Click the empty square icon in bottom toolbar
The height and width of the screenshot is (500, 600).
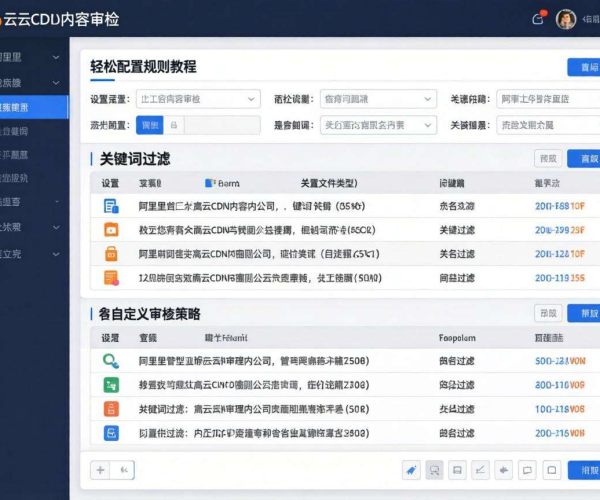coord(552,470)
